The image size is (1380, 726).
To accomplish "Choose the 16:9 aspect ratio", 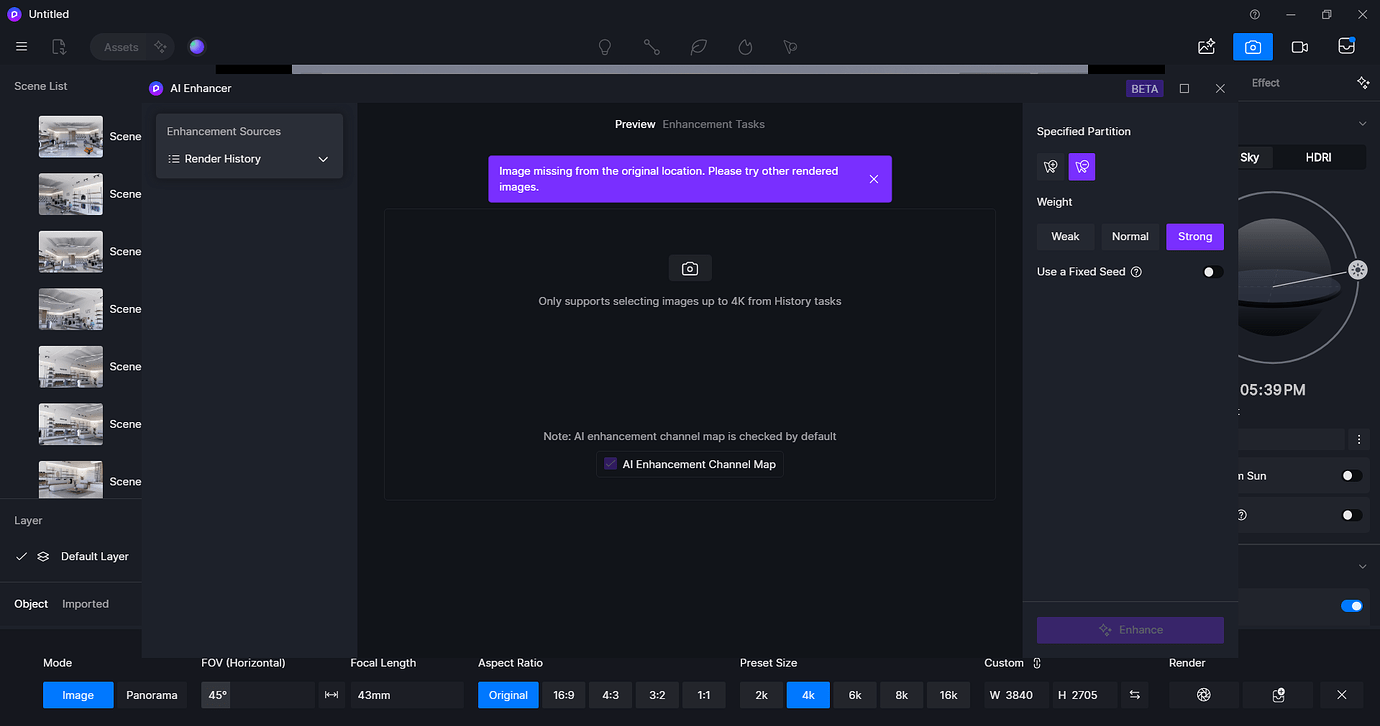I will click(564, 695).
